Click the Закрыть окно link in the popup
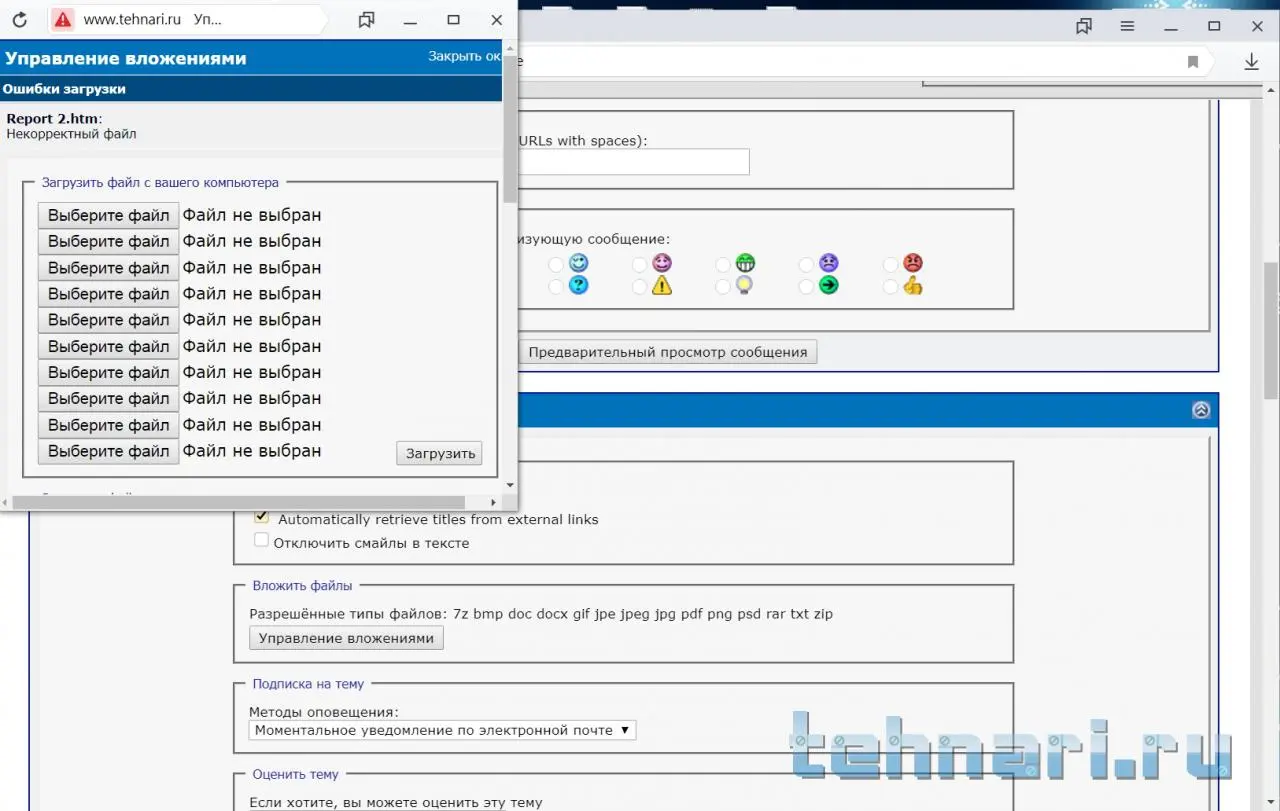1280x811 pixels. click(464, 57)
